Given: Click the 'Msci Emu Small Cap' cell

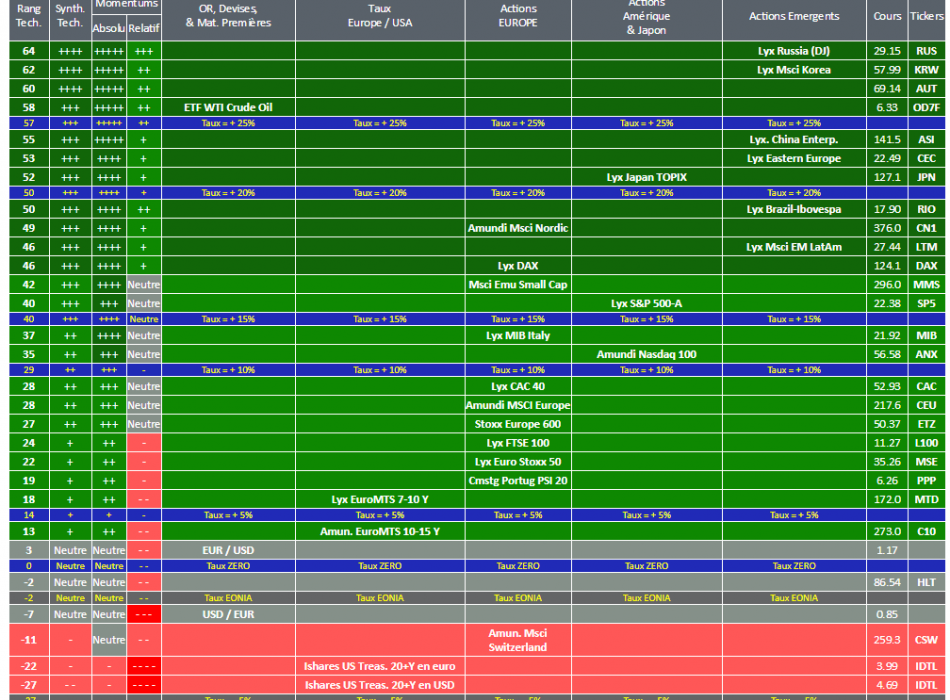Looking at the screenshot, I should [x=518, y=284].
